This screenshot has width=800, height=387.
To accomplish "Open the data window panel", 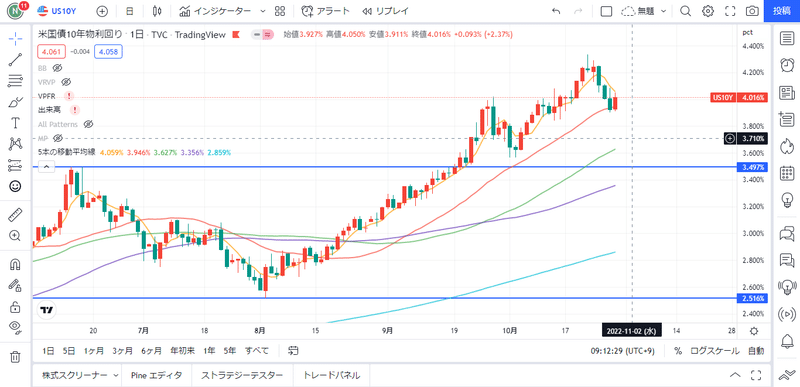I will click(787, 119).
